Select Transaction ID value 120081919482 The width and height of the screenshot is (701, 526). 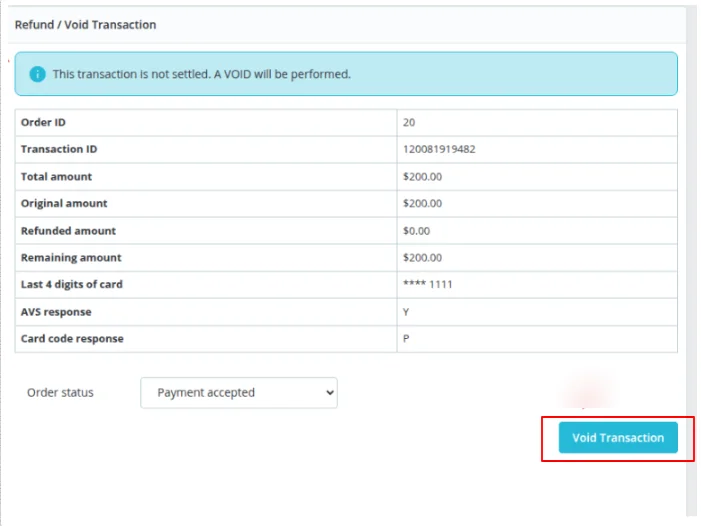(439, 149)
